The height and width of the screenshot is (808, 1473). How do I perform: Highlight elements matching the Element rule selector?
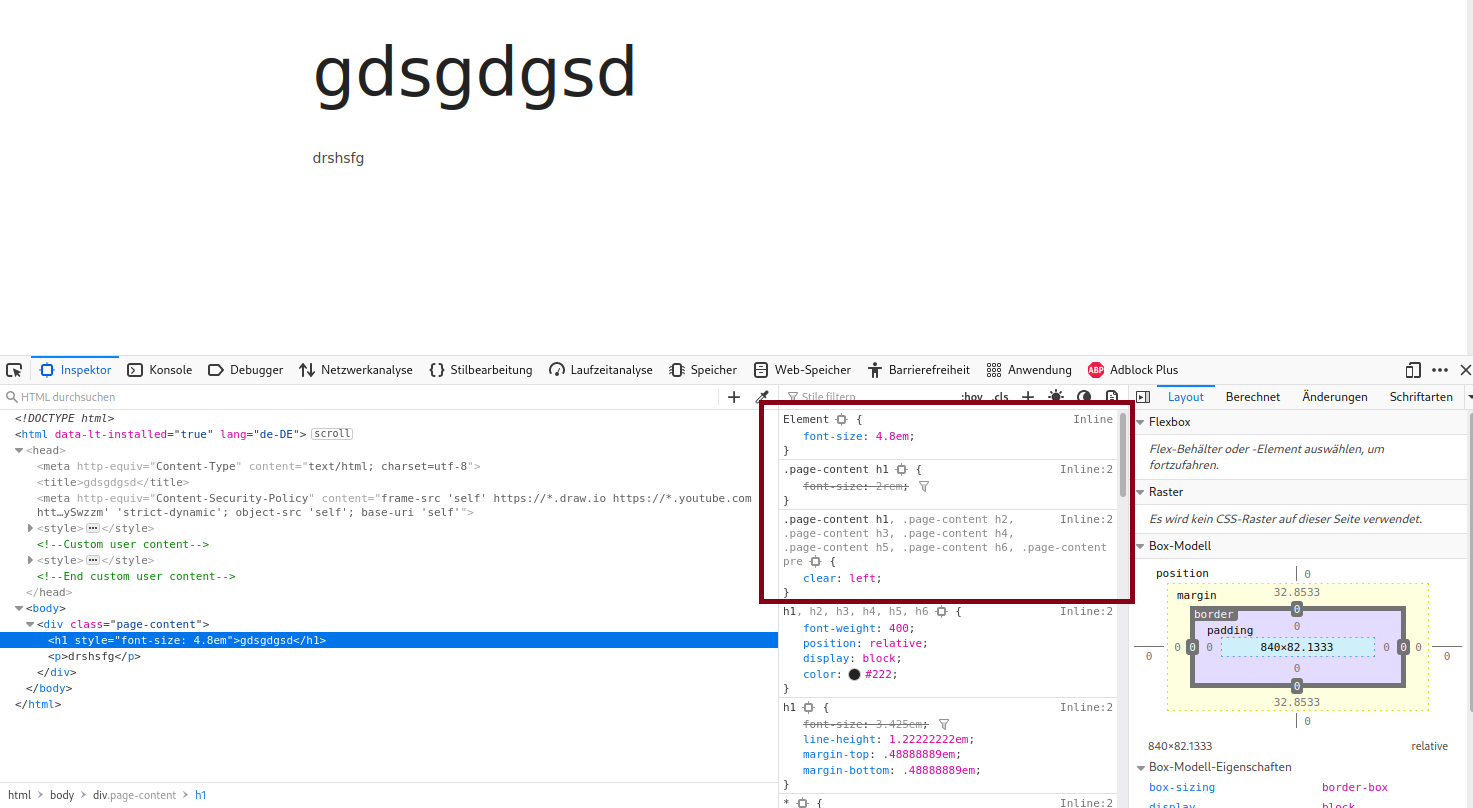click(842, 420)
